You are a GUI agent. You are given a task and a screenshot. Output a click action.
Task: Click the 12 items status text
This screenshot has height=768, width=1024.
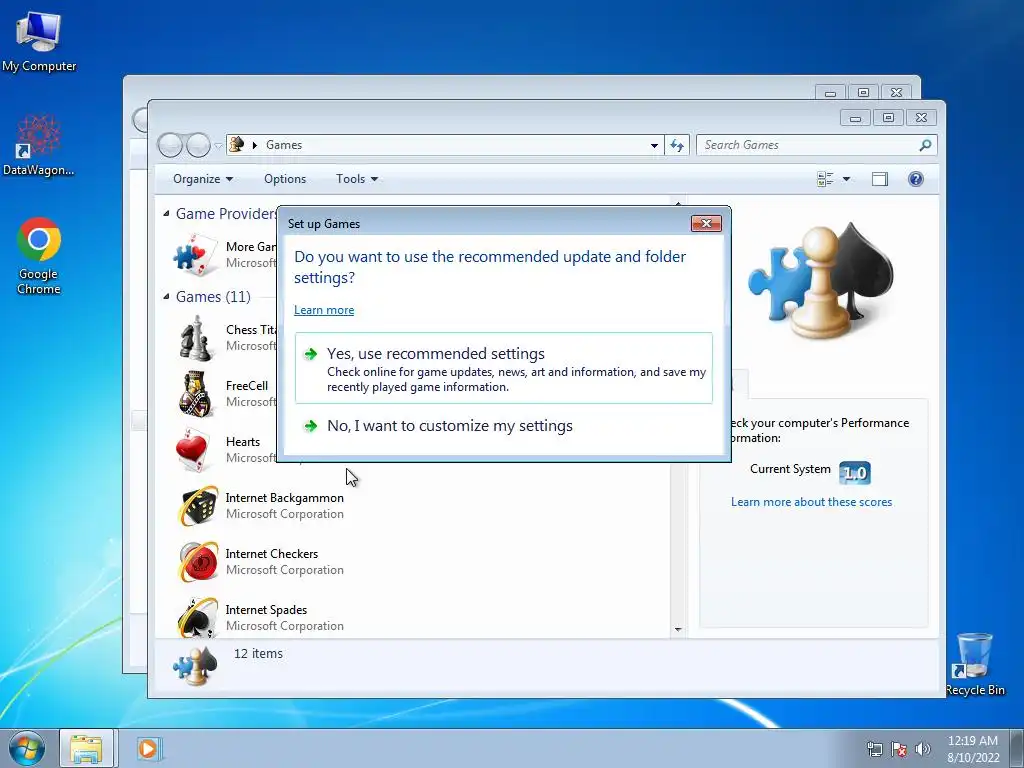coord(258,653)
